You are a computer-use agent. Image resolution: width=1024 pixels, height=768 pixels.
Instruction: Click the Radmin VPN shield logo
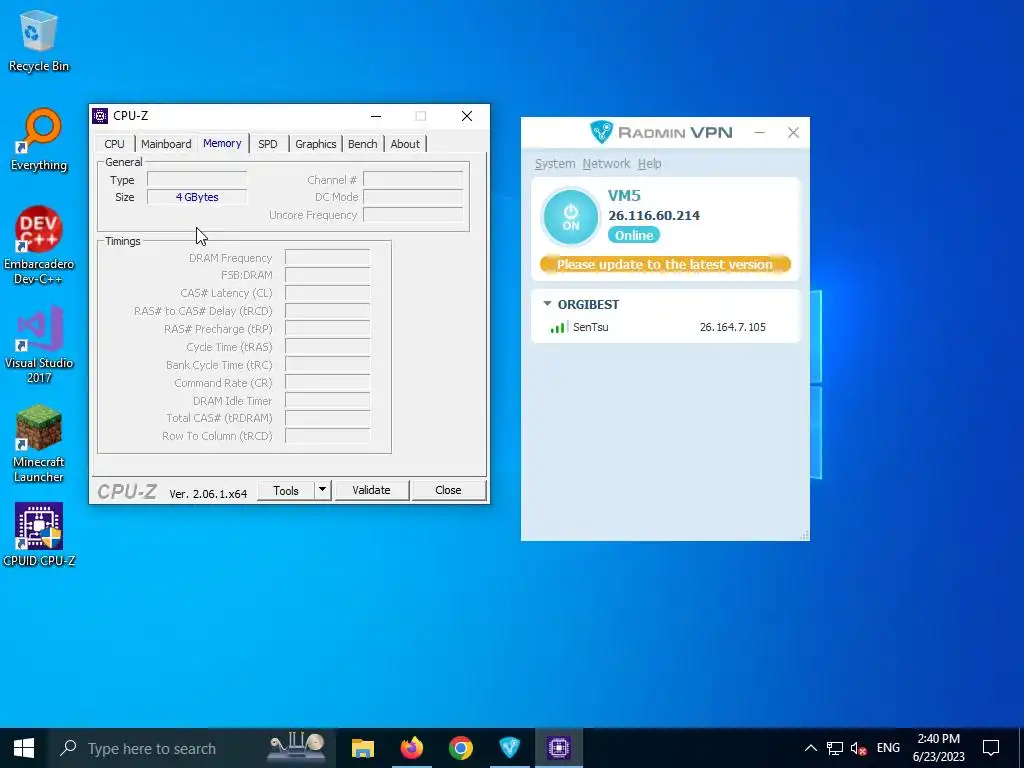coord(601,132)
